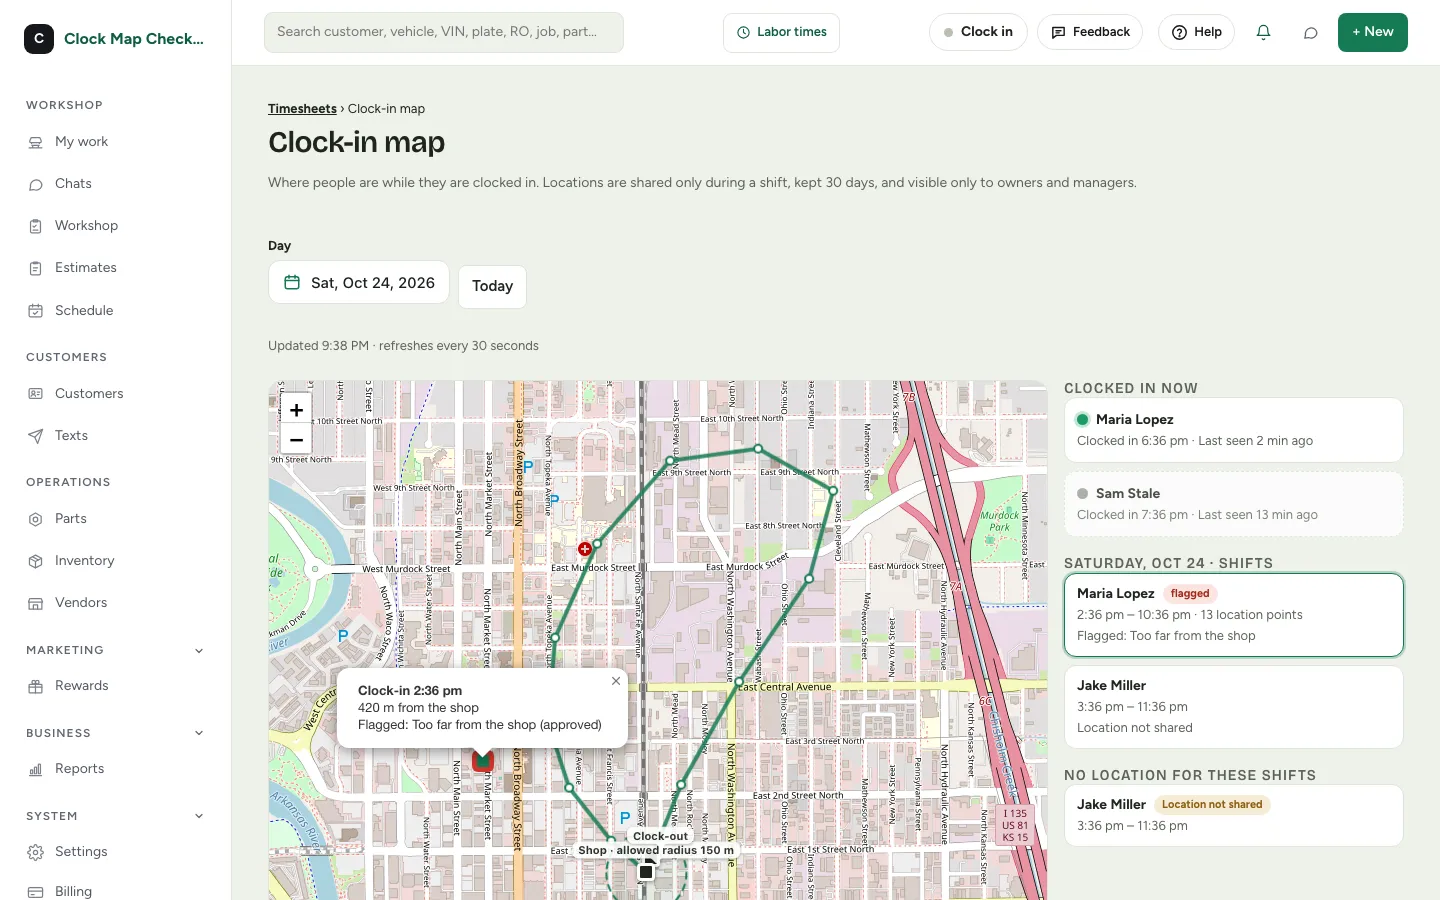The image size is (1440, 900).
Task: Click the + New button
Action: pyautogui.click(x=1373, y=32)
